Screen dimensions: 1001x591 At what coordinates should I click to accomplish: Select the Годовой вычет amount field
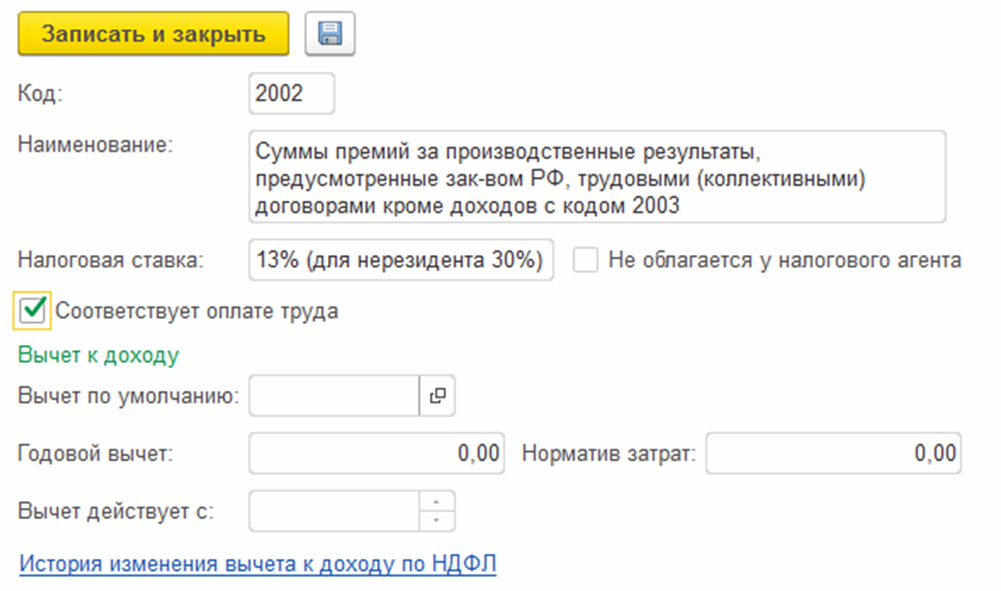[x=376, y=453]
